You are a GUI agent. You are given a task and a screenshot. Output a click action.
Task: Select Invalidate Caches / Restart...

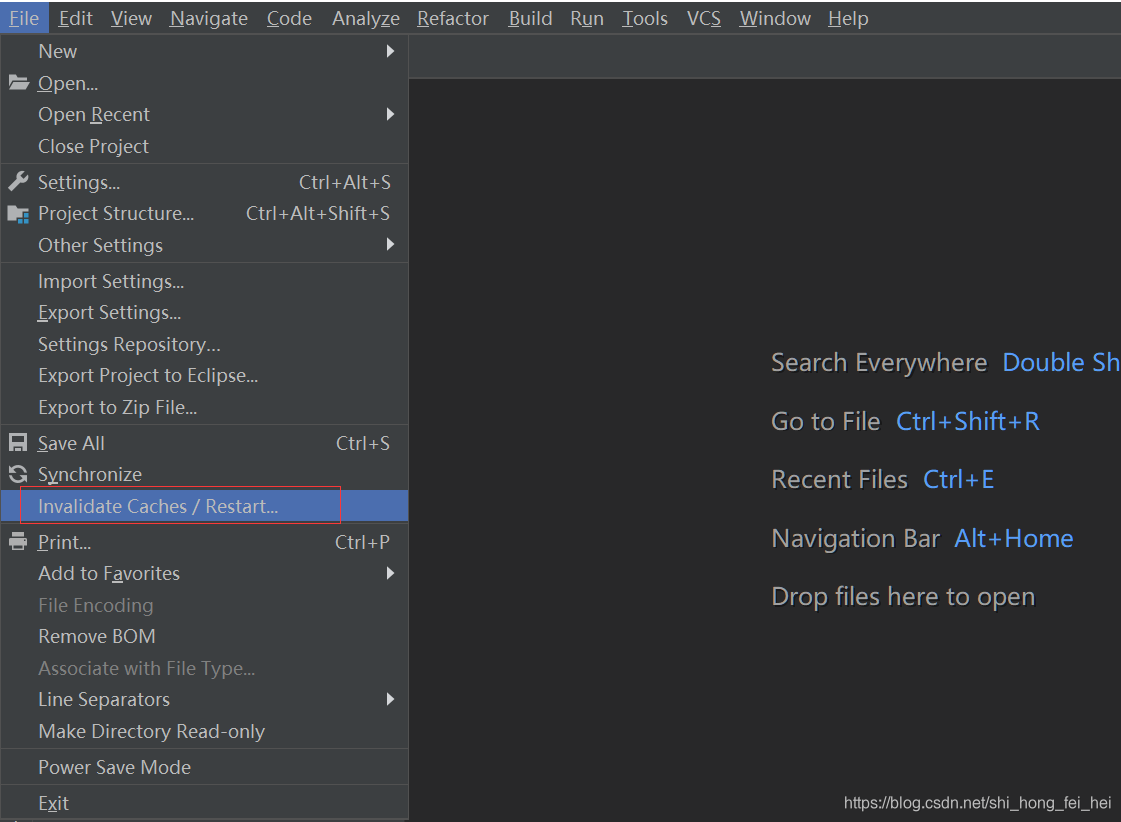tap(204, 505)
